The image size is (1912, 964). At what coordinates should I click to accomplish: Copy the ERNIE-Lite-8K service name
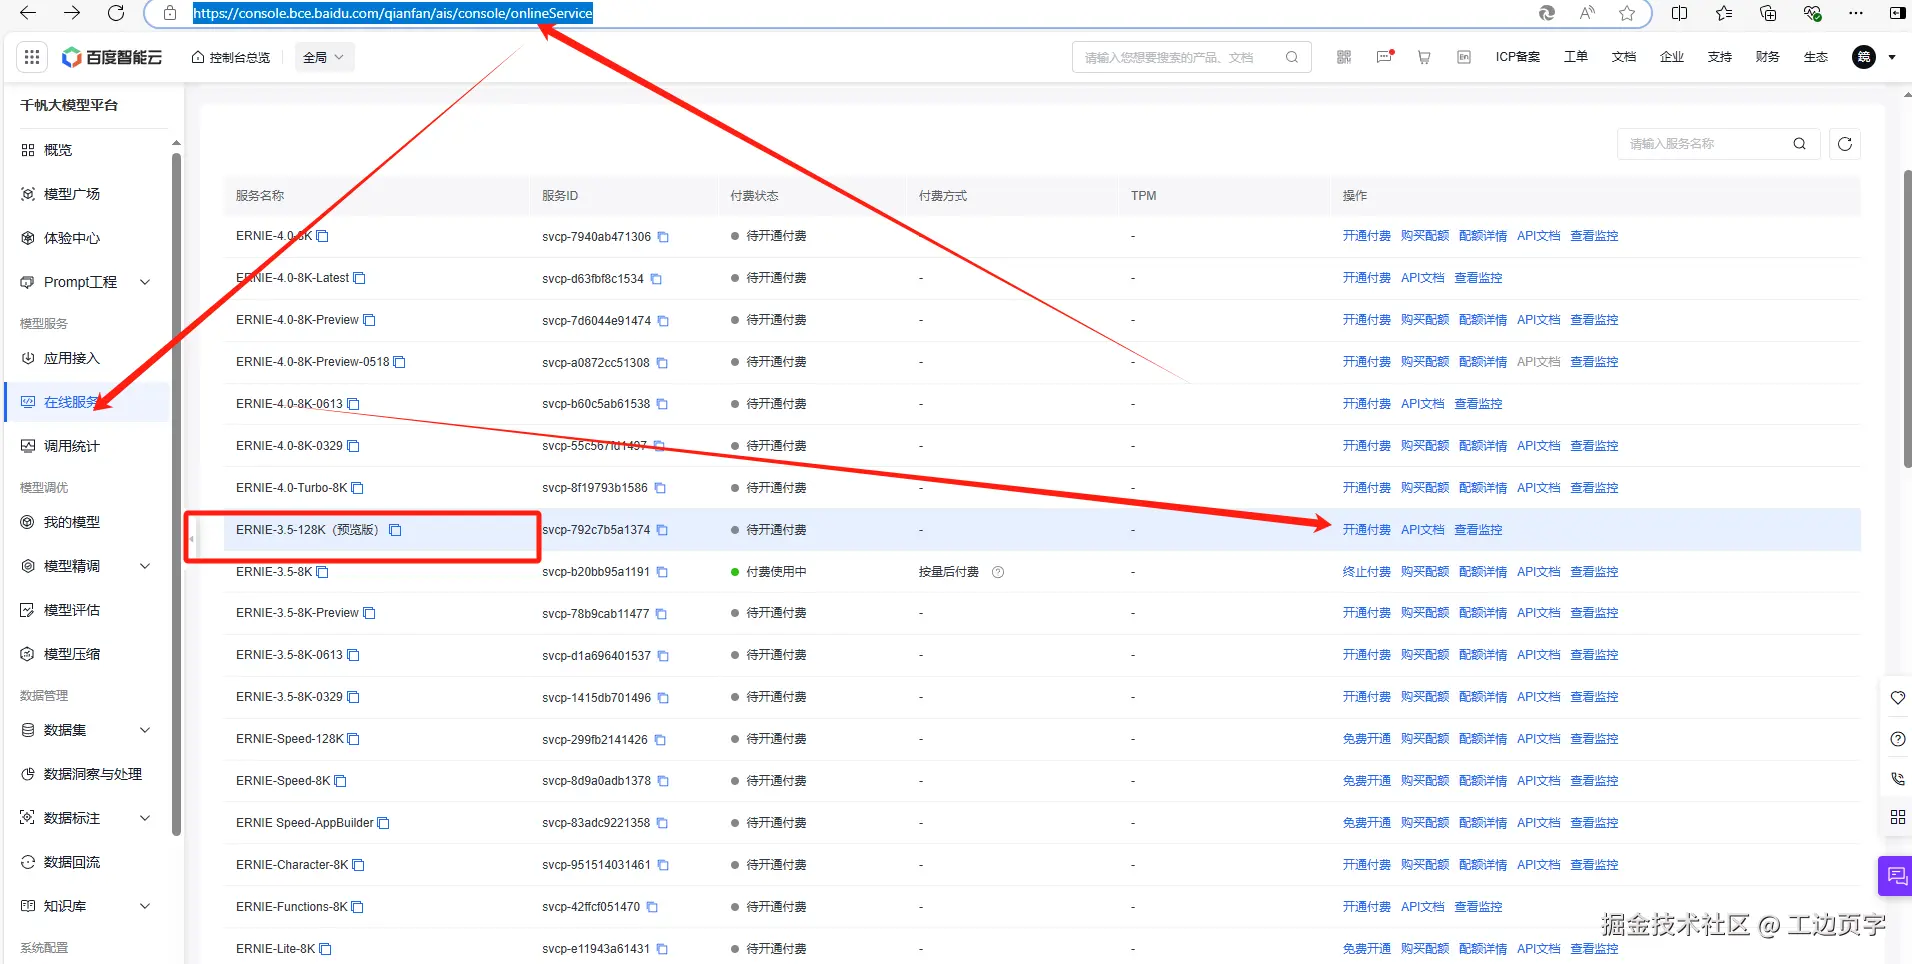[325, 949]
